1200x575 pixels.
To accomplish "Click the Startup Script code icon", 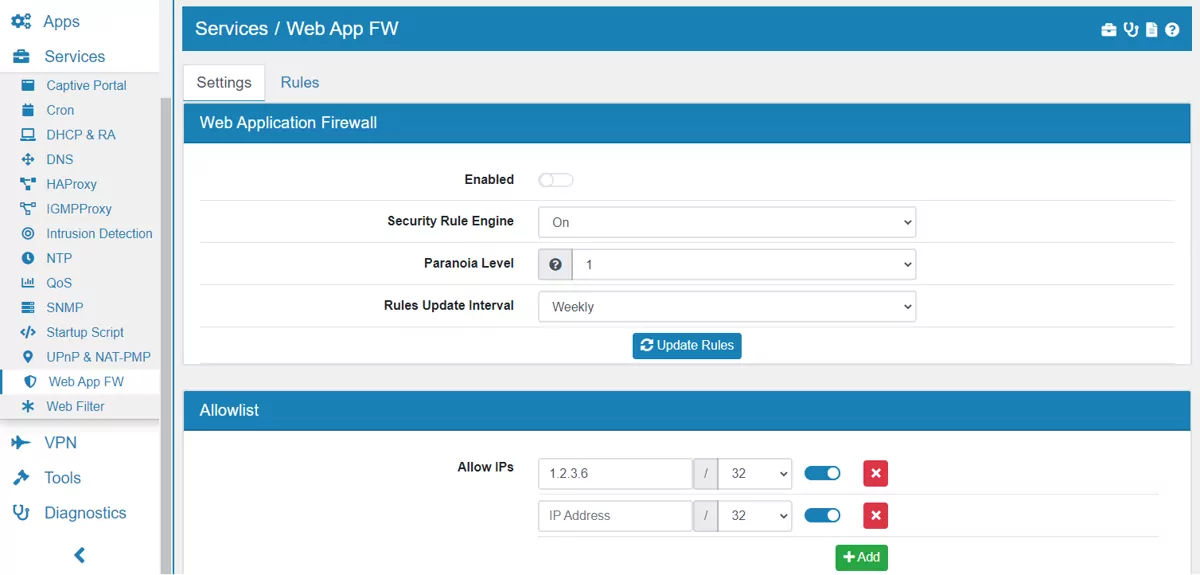I will [x=28, y=332].
